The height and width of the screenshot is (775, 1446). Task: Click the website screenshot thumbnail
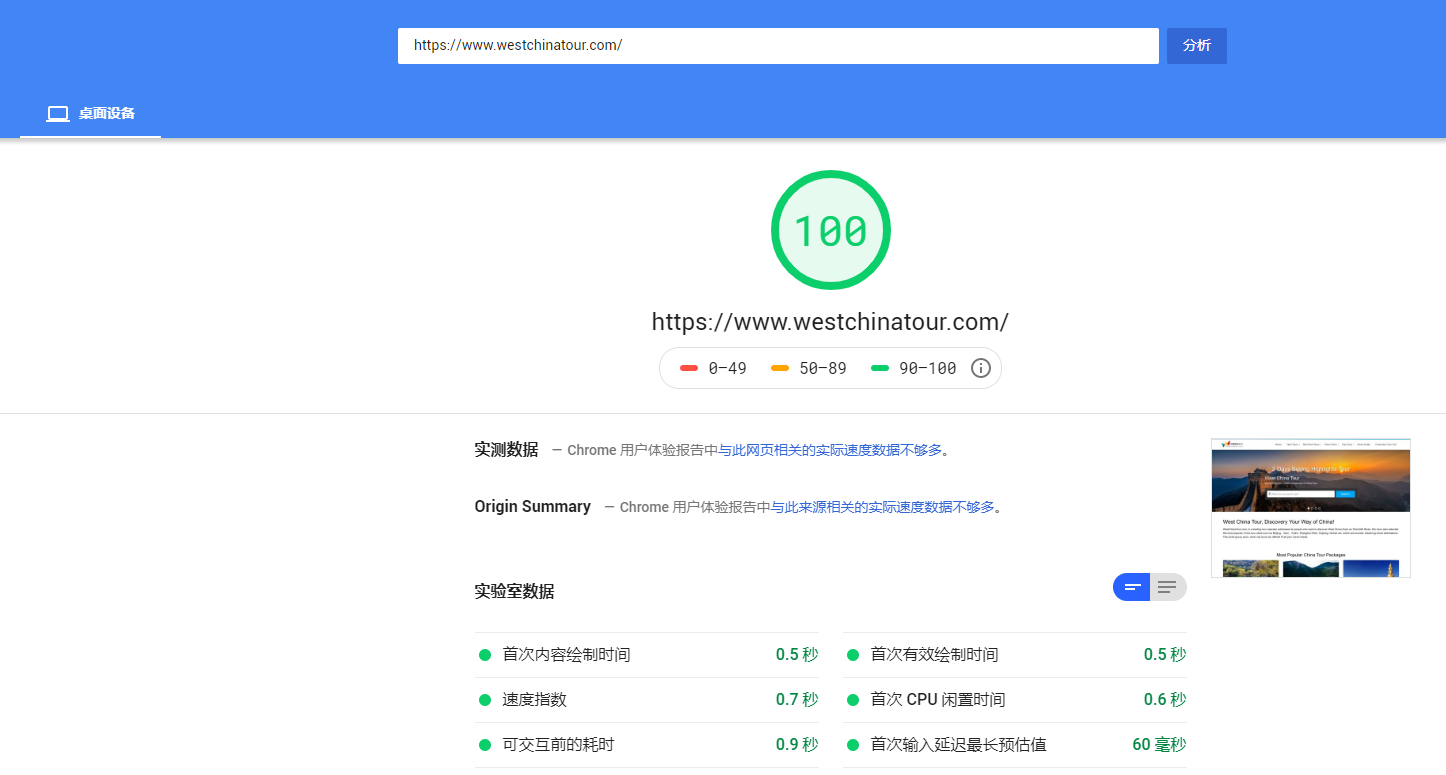coord(1311,508)
